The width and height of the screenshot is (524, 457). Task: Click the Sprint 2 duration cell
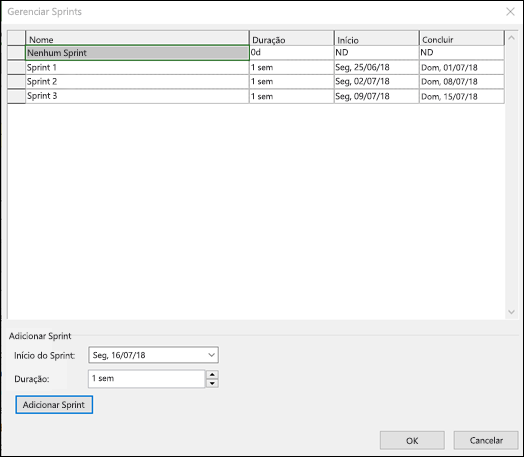tap(291, 82)
